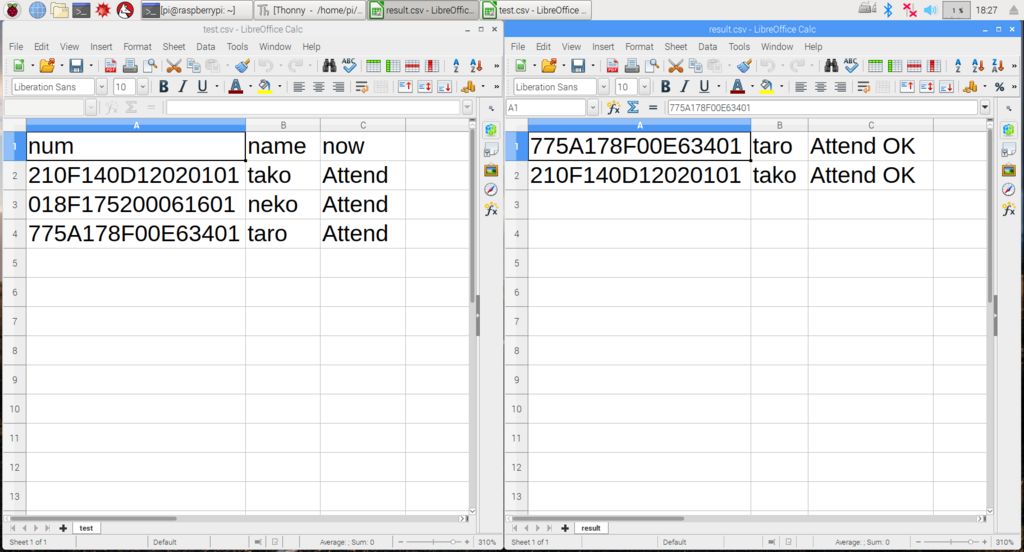Click the Cut scissors icon in result.csv window
1024x552 pixels.
tap(675, 66)
